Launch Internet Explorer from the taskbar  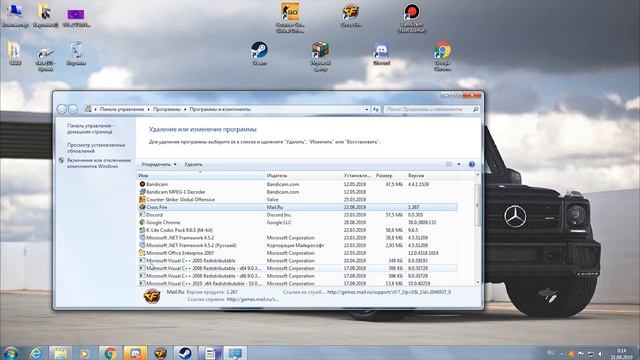(x=36, y=353)
